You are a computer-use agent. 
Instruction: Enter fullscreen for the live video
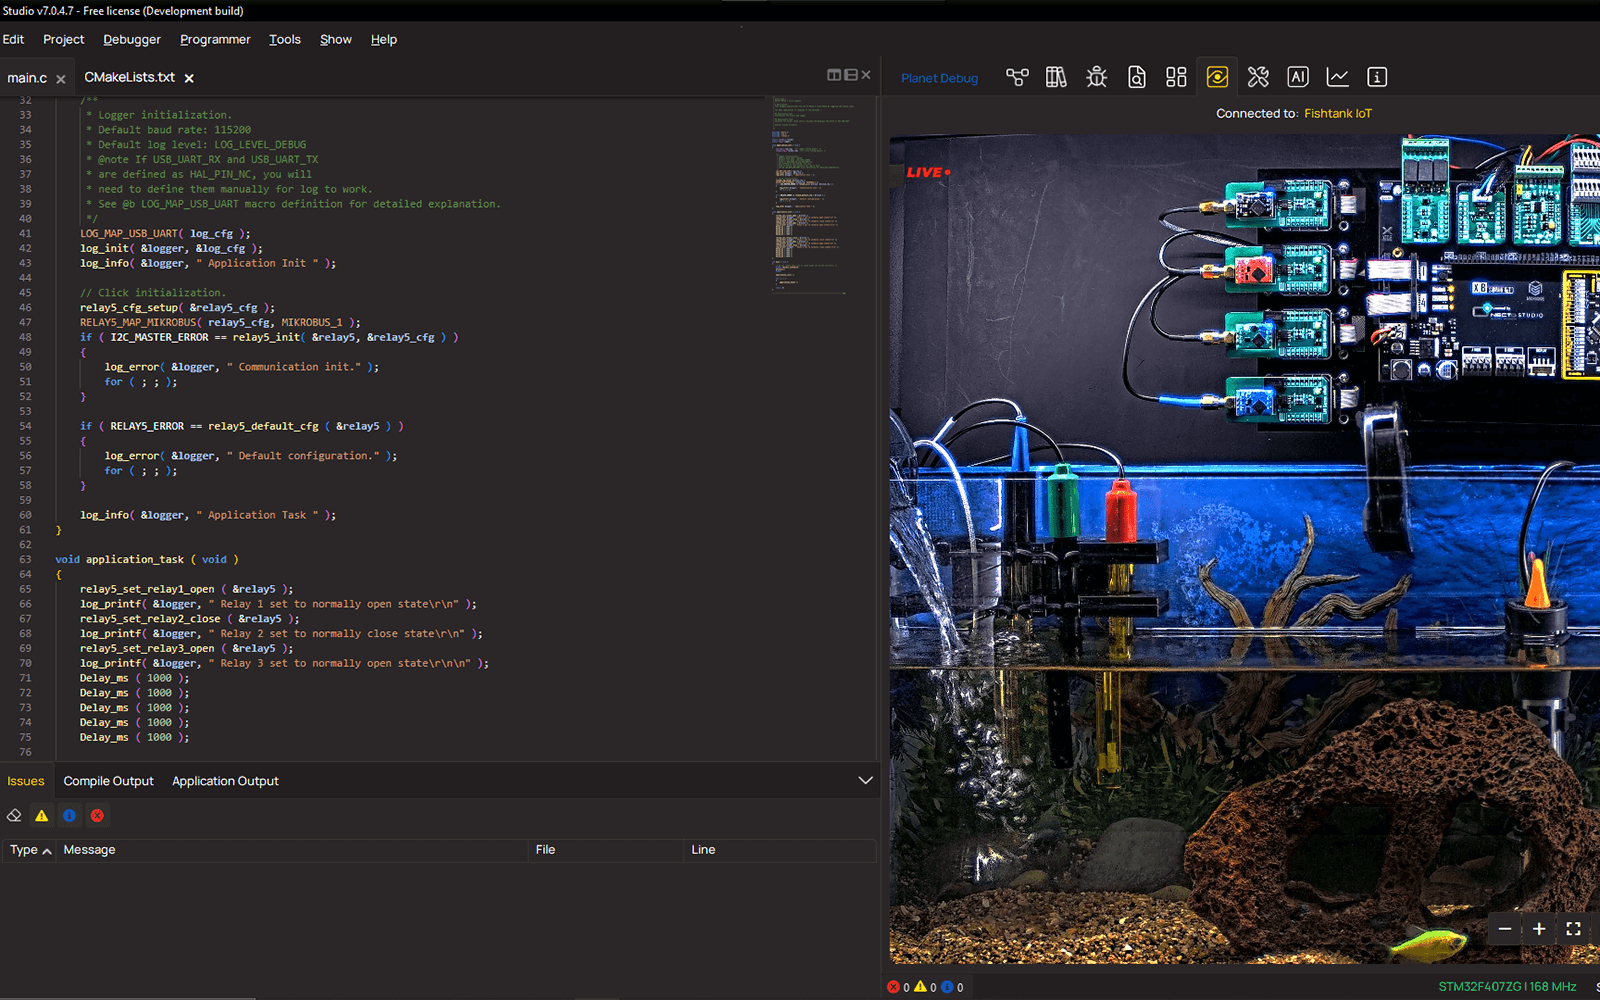[x=1573, y=929]
